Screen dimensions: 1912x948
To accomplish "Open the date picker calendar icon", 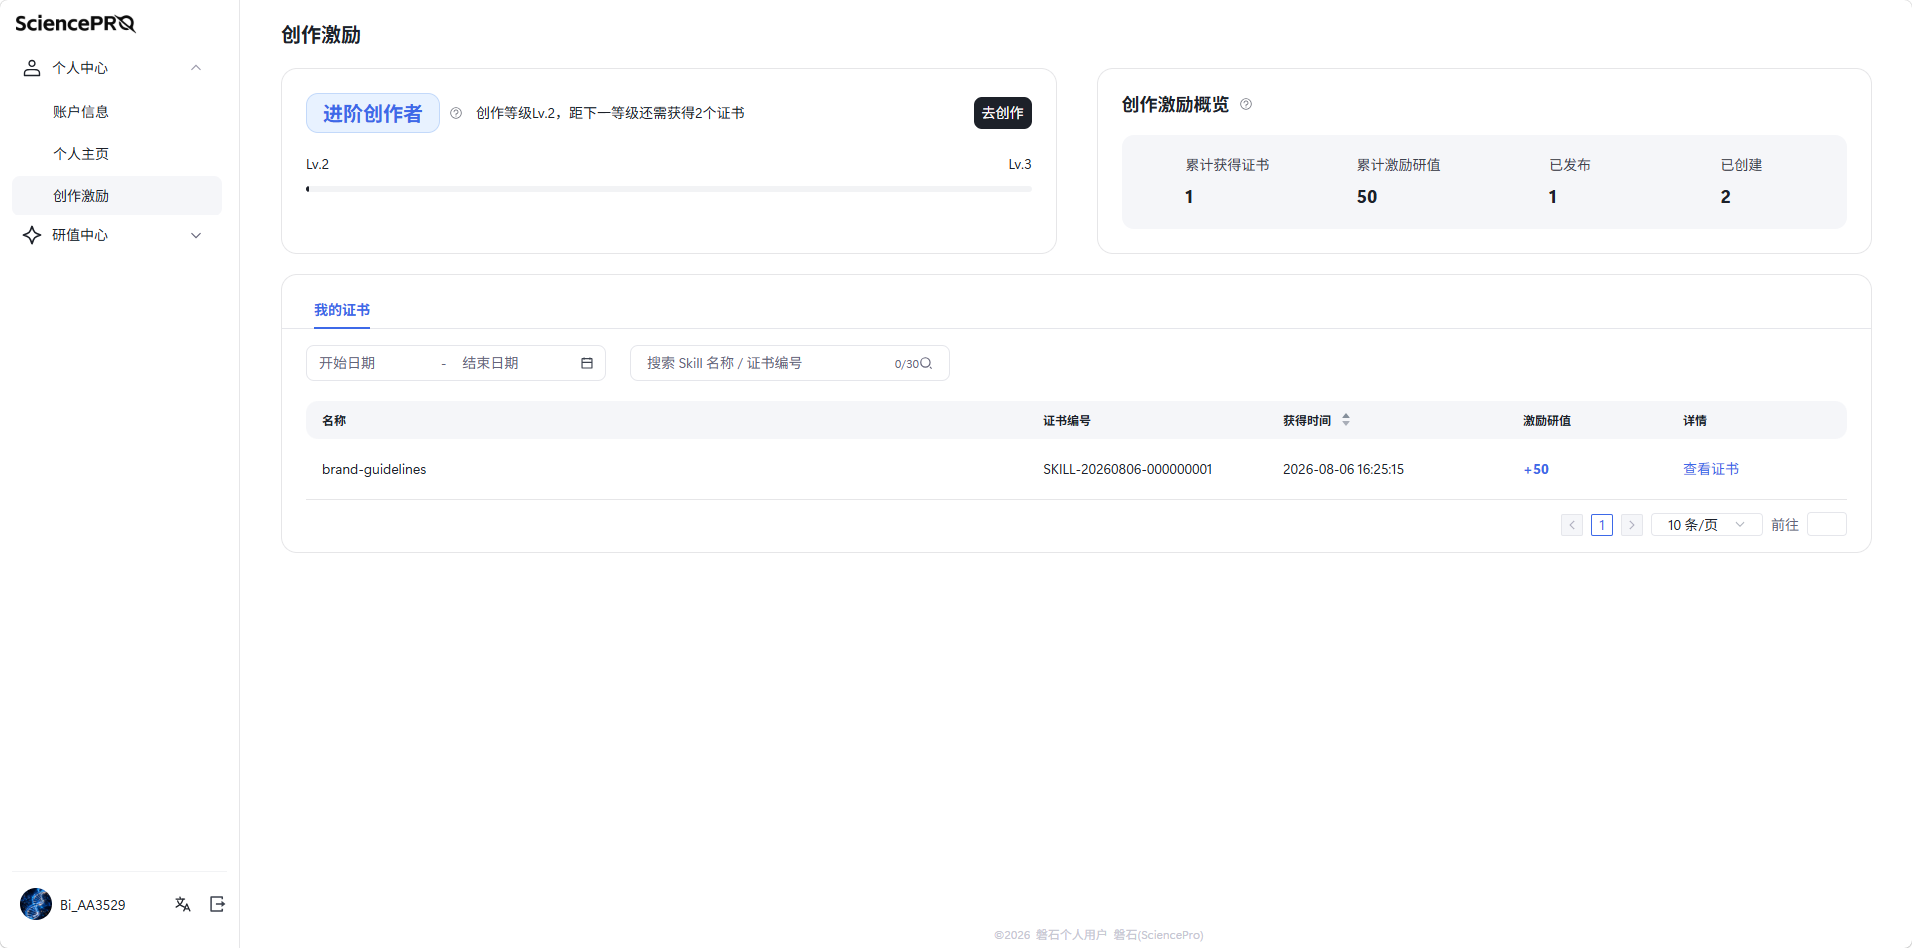I will [x=587, y=363].
